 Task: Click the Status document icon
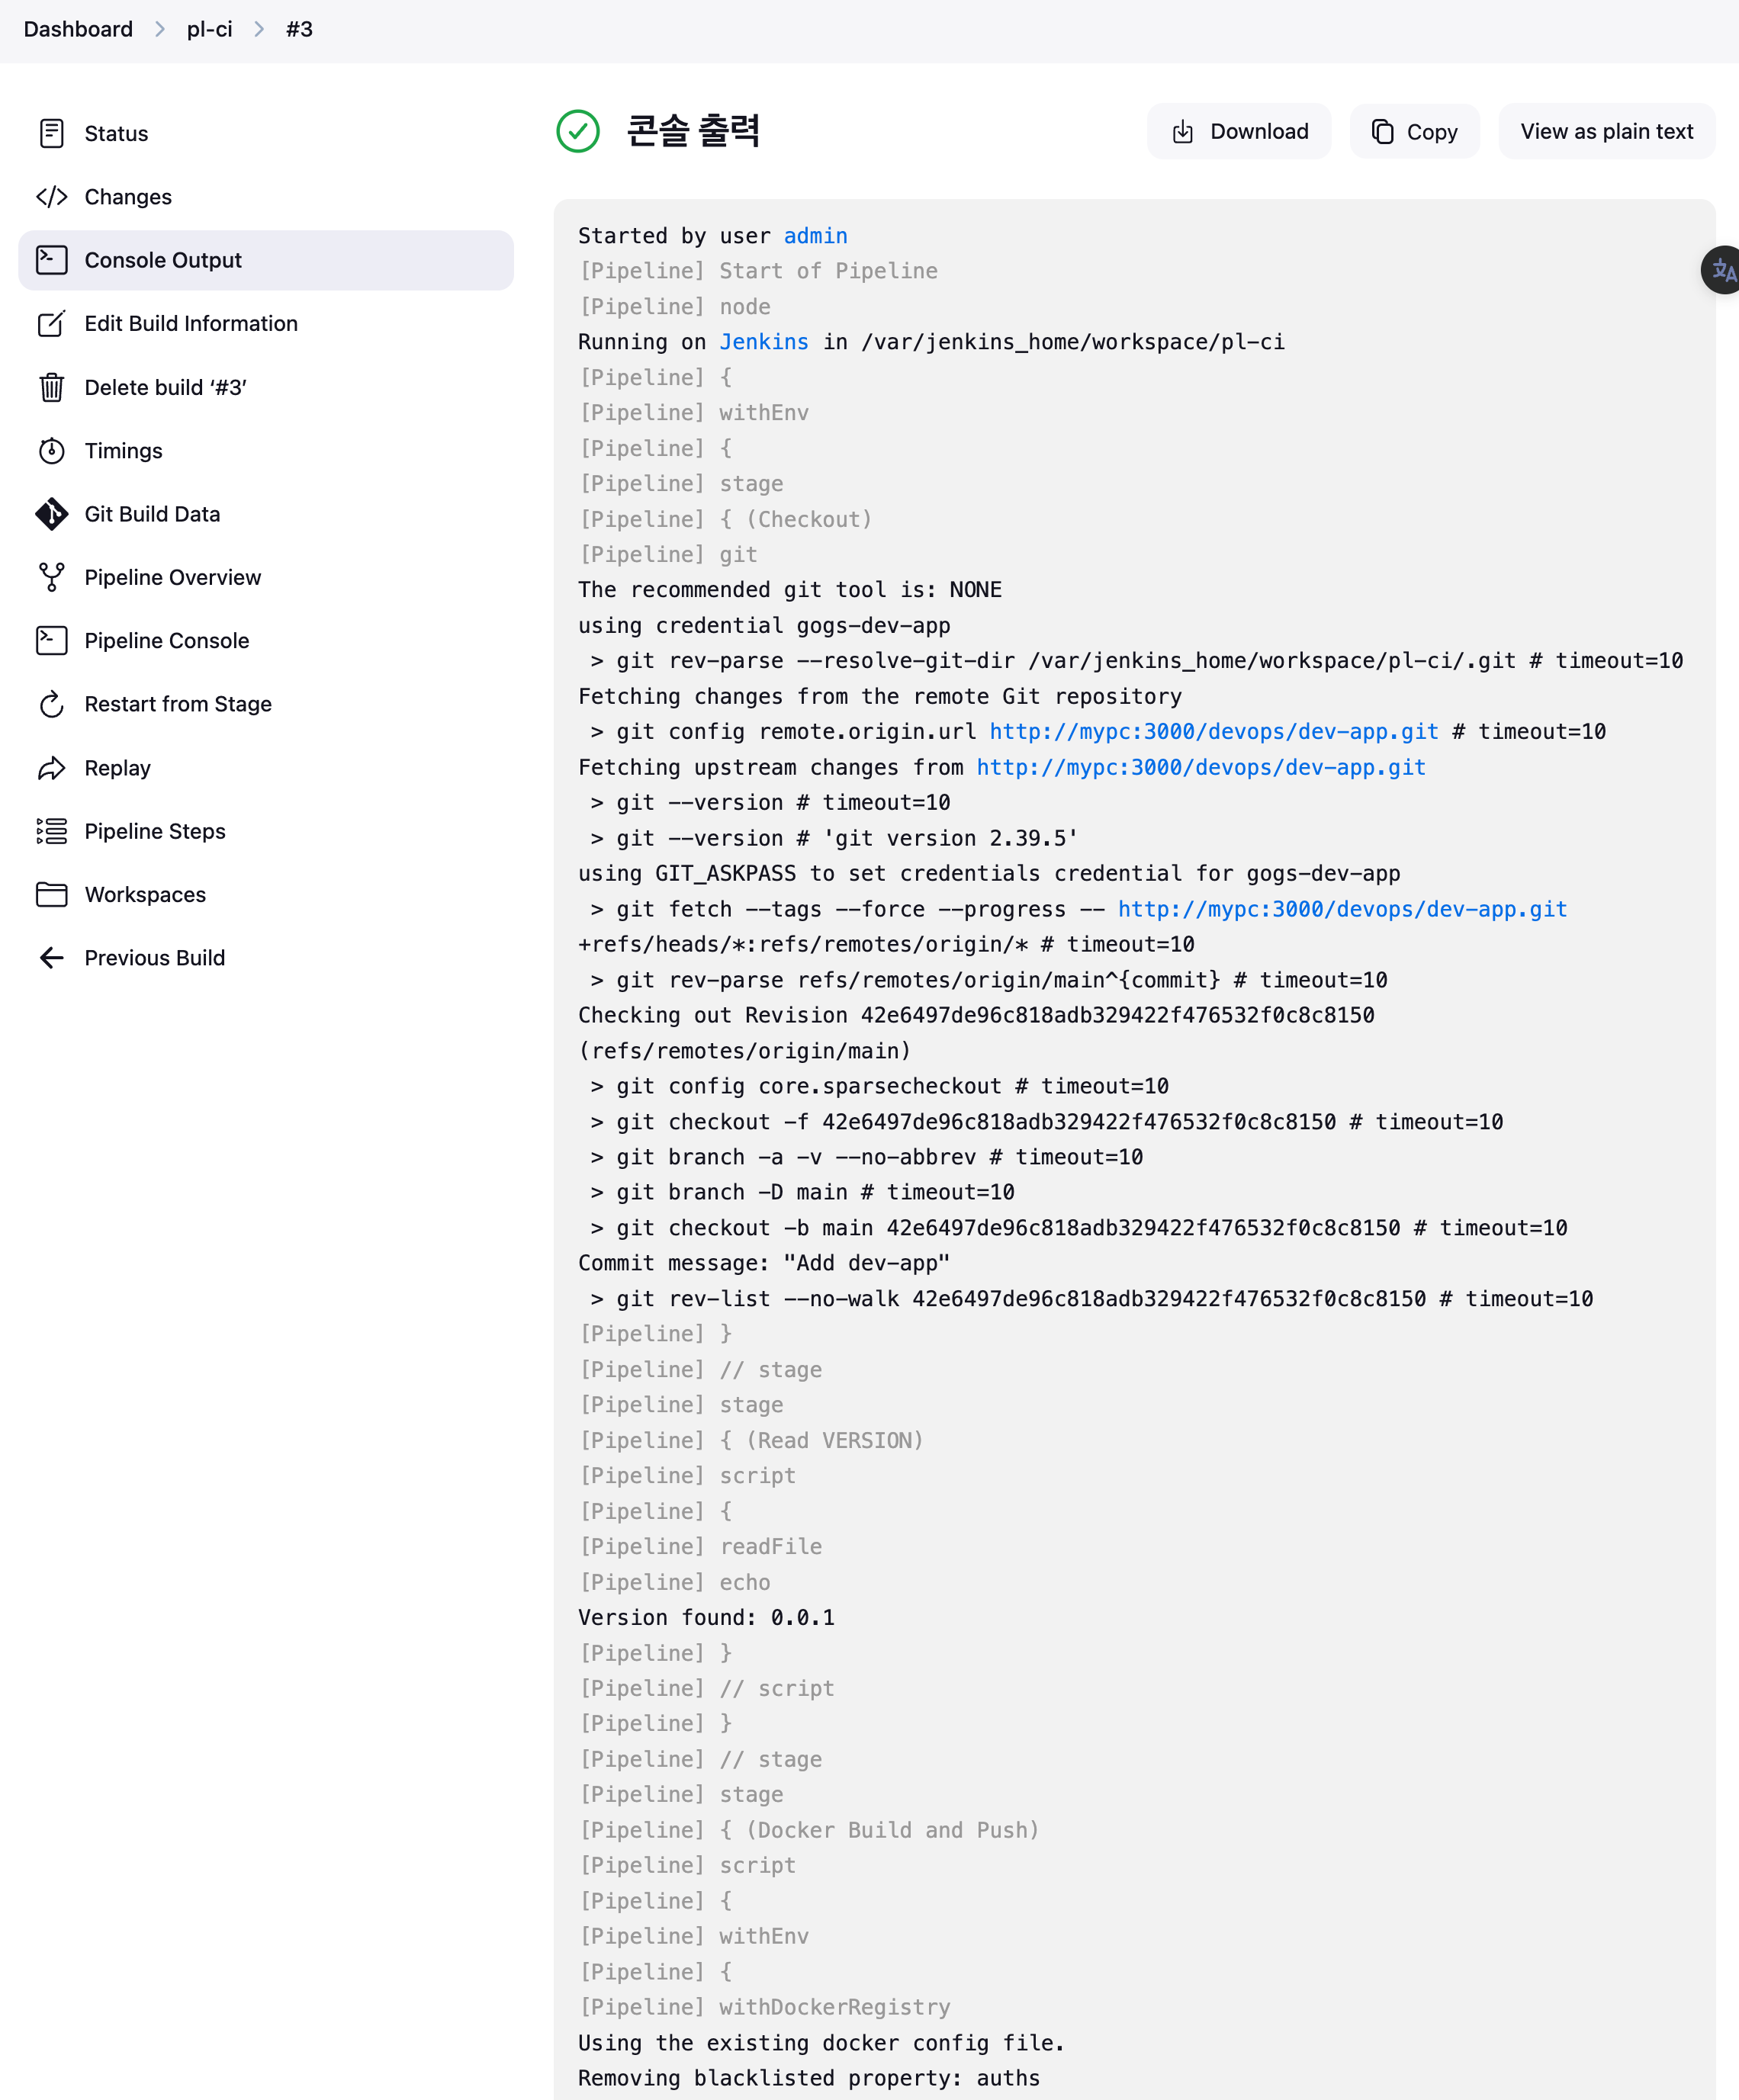52,133
